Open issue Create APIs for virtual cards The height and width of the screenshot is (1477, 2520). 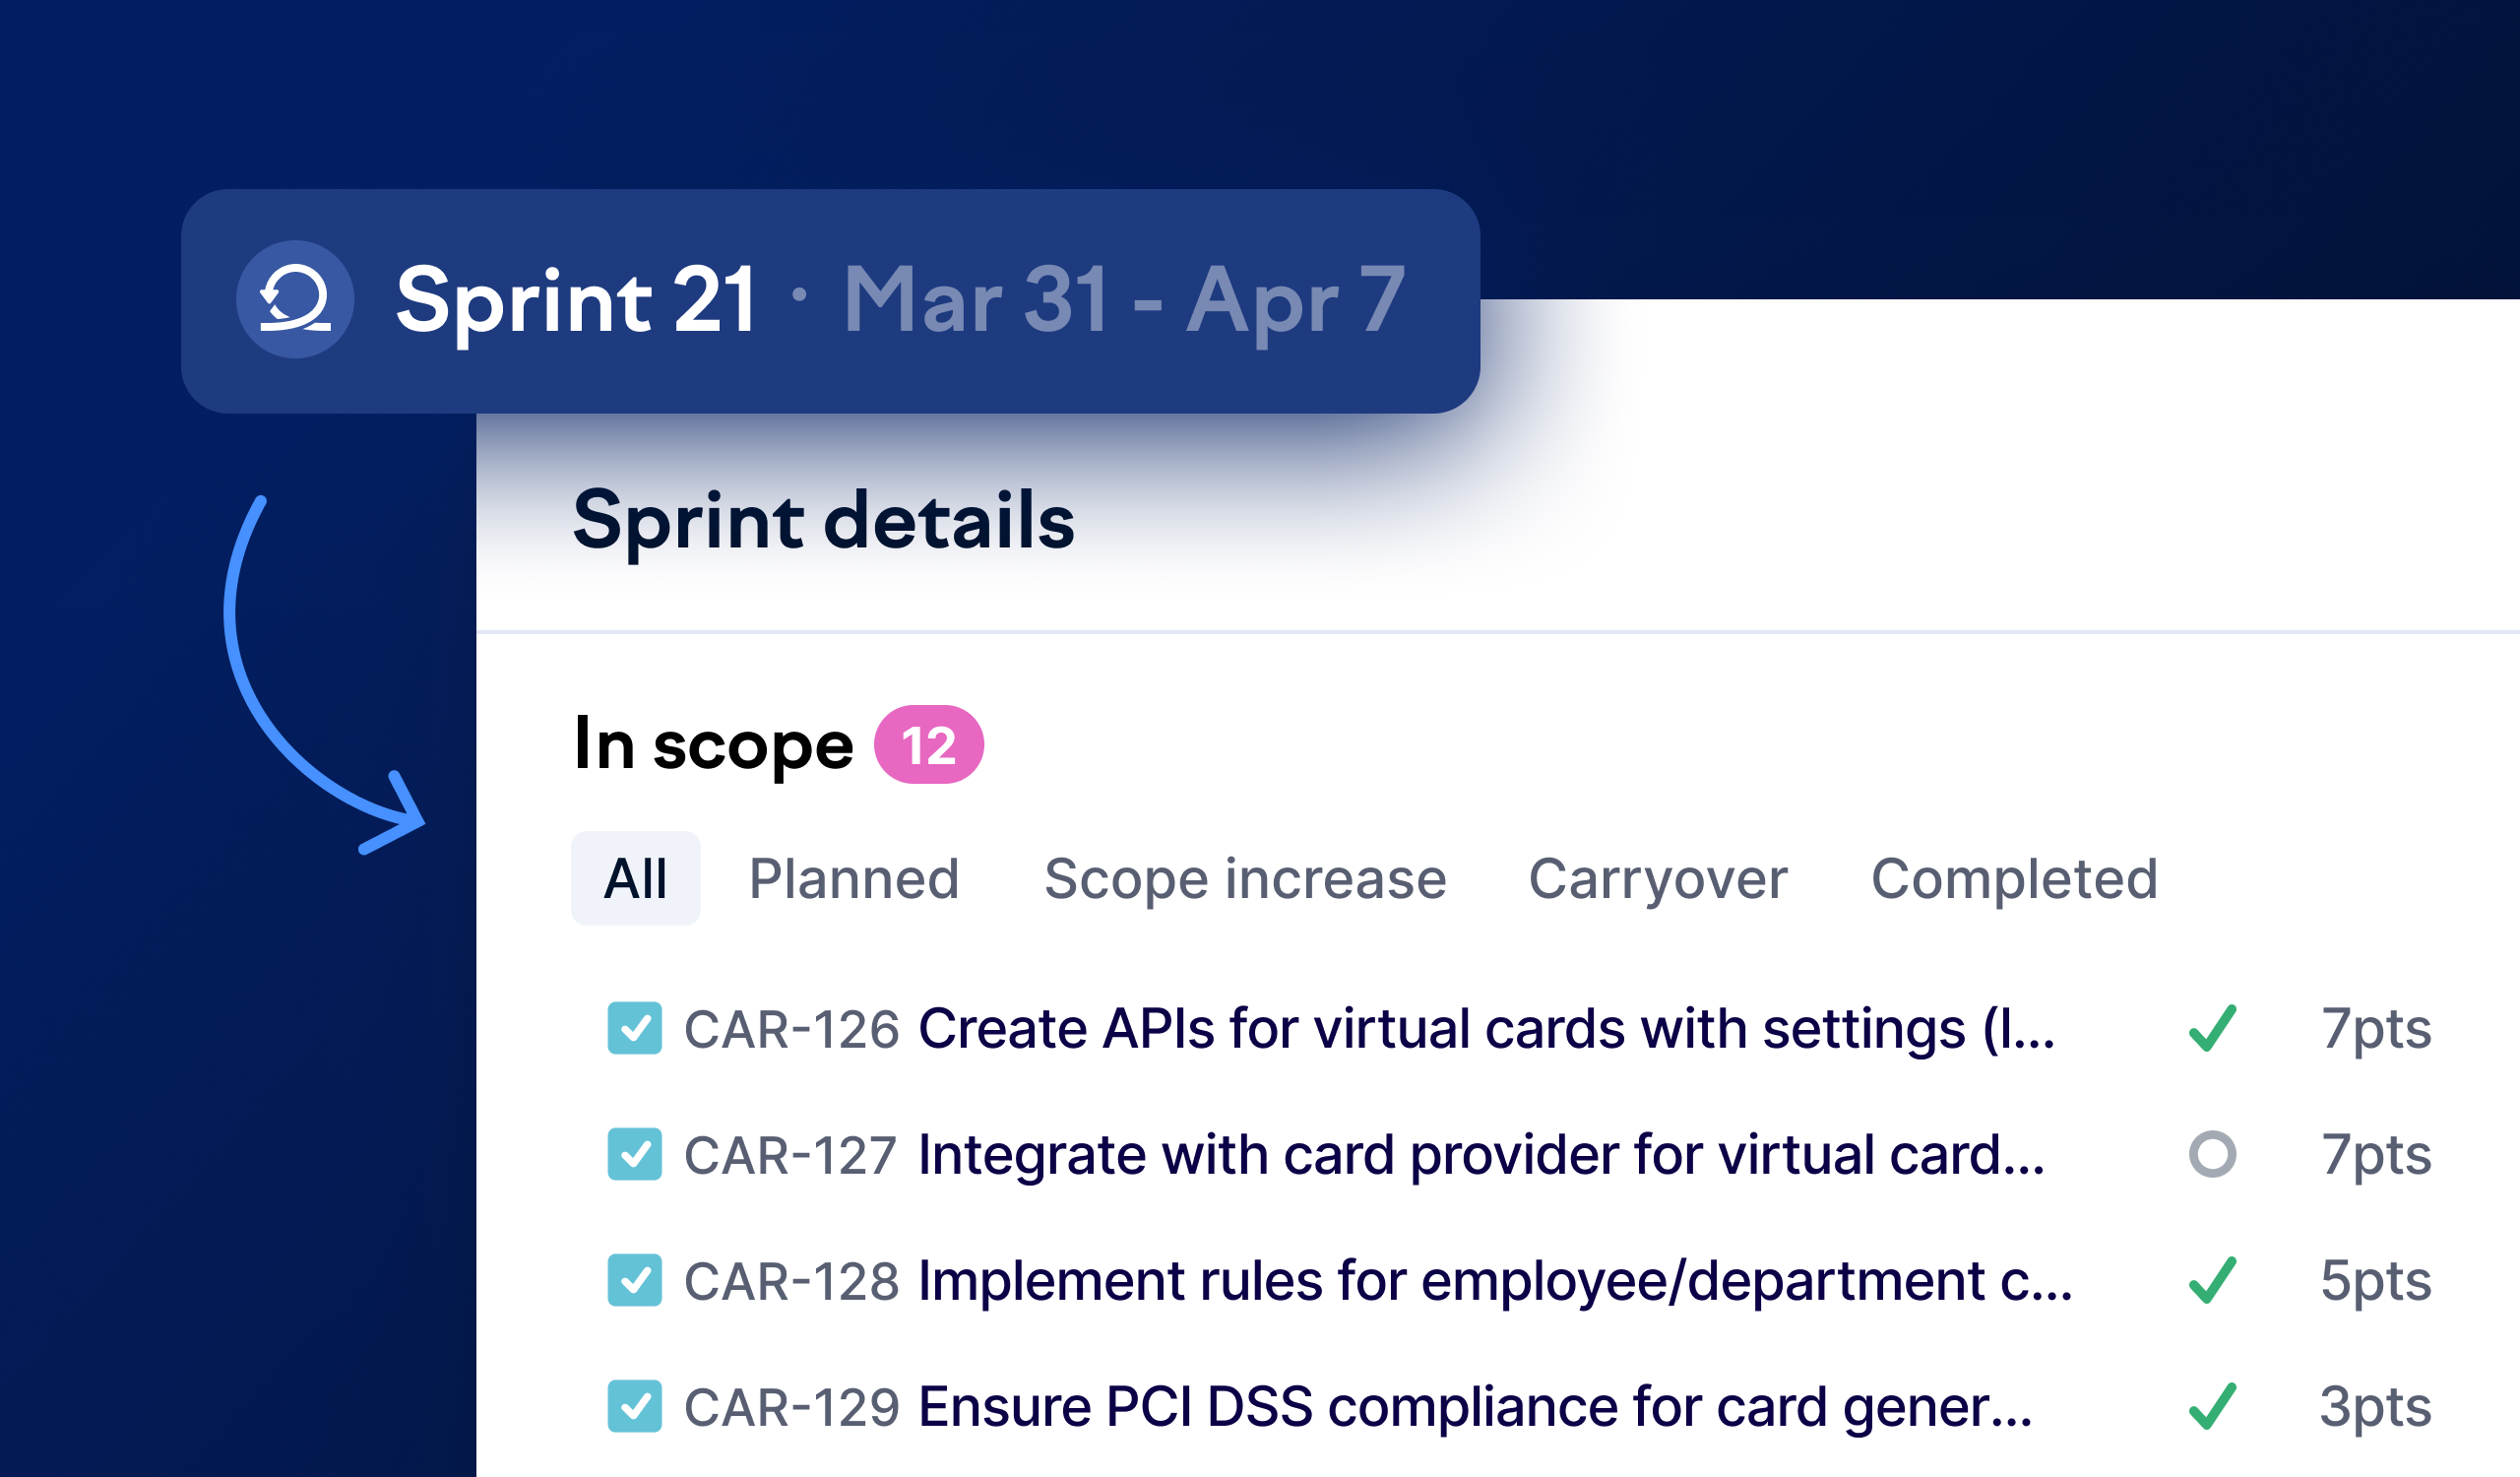click(1486, 1028)
